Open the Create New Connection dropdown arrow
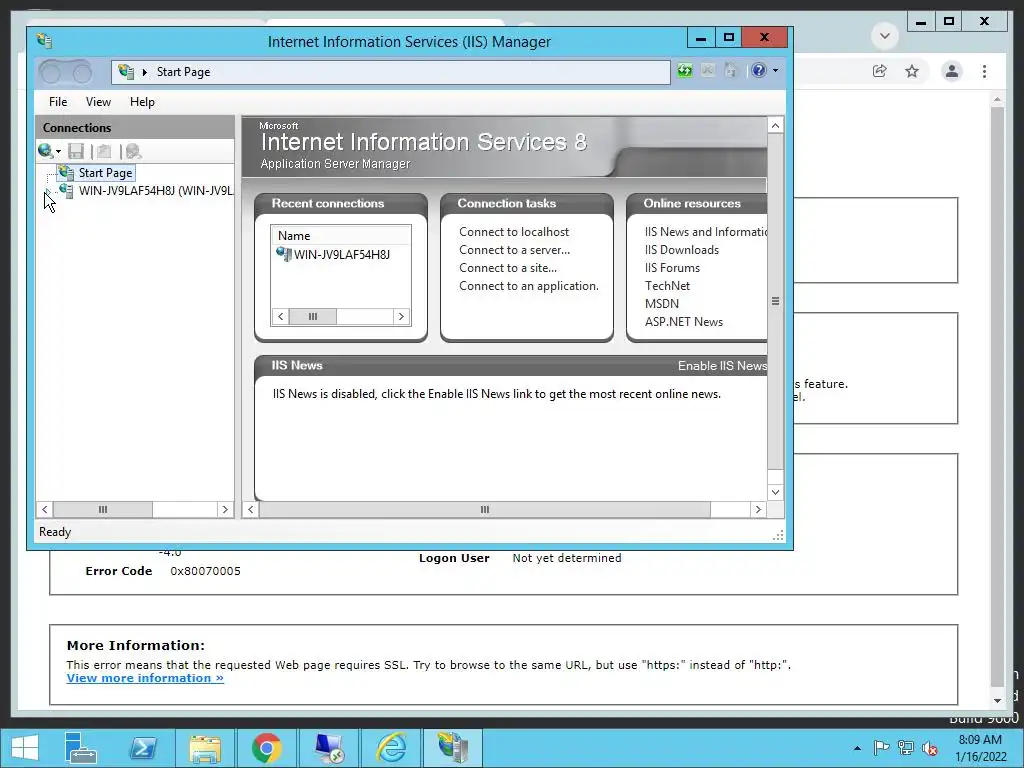This screenshot has height=768, width=1024. (x=58, y=152)
